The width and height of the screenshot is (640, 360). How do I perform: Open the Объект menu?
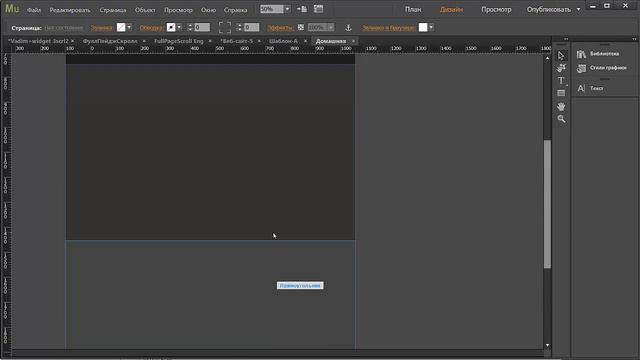[x=145, y=10]
